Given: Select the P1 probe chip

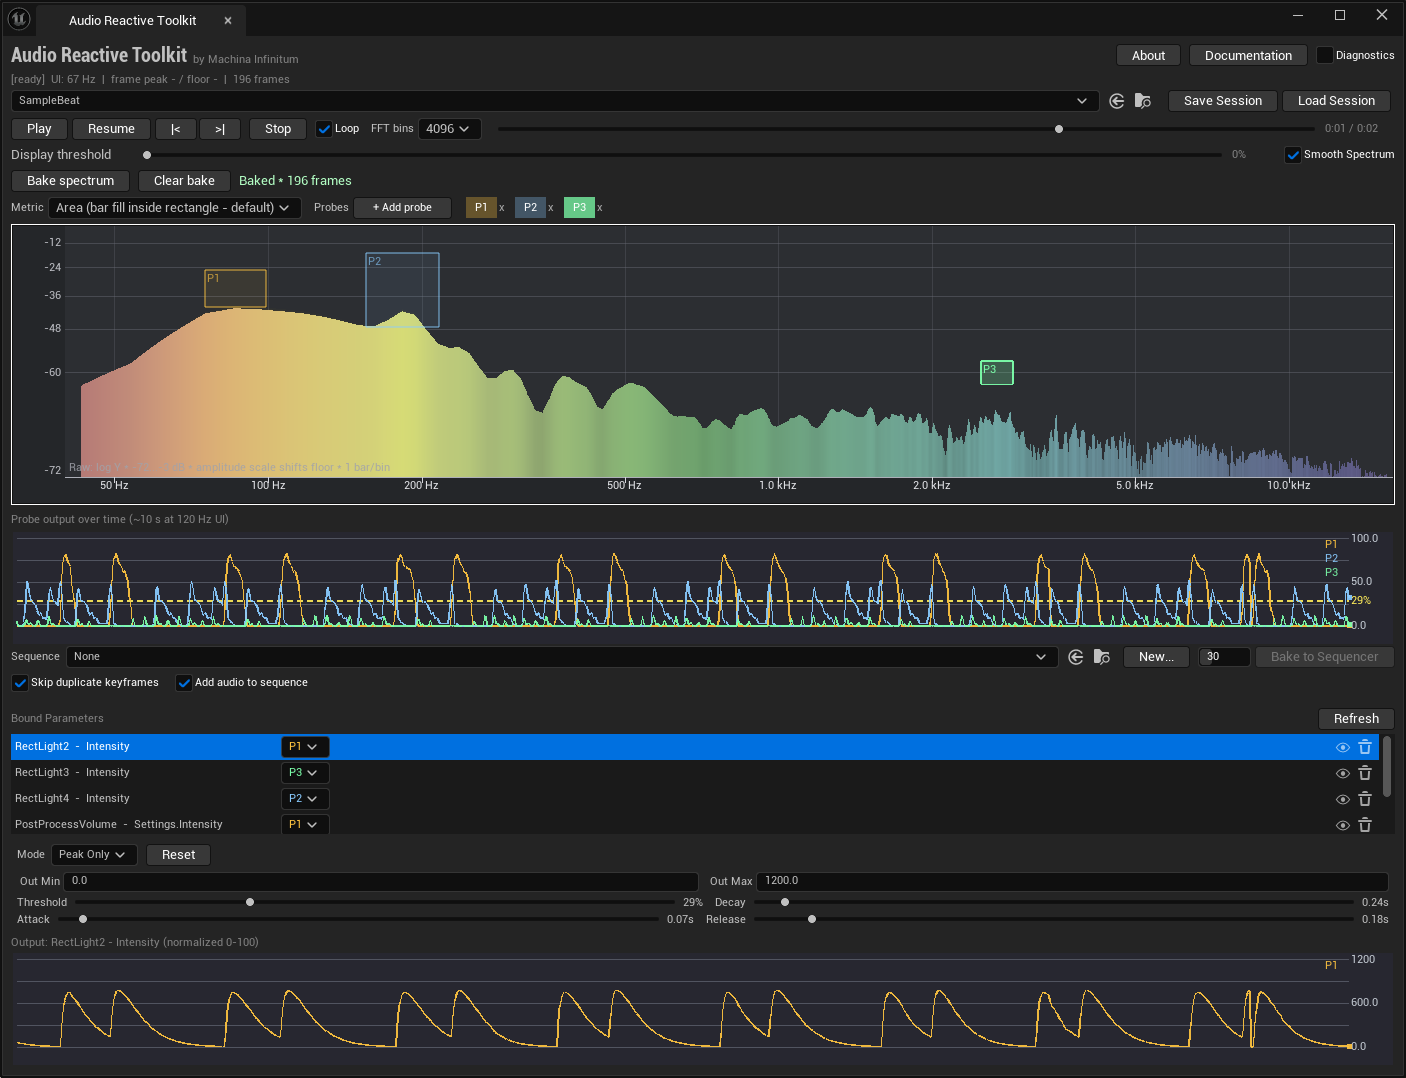Looking at the screenshot, I should (x=481, y=208).
